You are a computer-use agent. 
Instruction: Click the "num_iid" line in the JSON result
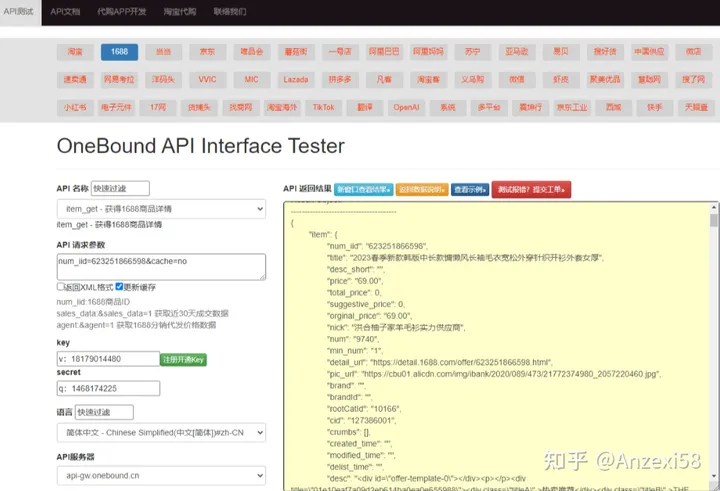pyautogui.click(x=377, y=246)
